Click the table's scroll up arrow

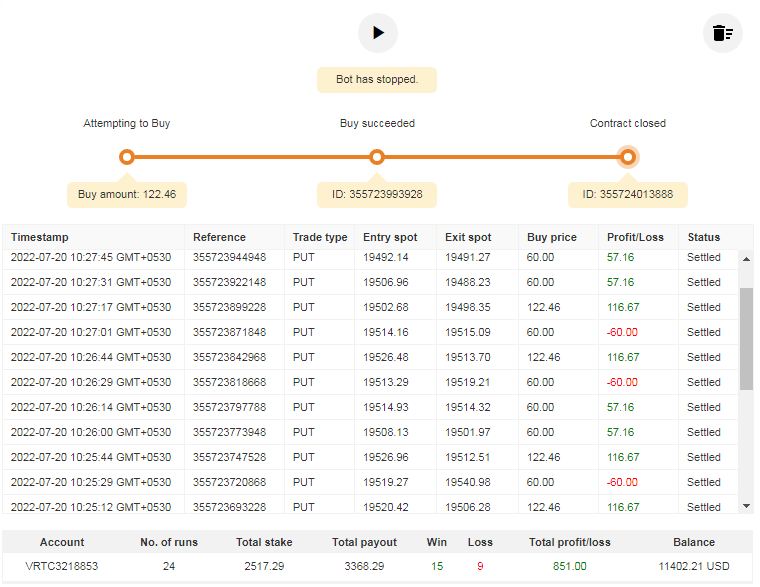tap(746, 259)
